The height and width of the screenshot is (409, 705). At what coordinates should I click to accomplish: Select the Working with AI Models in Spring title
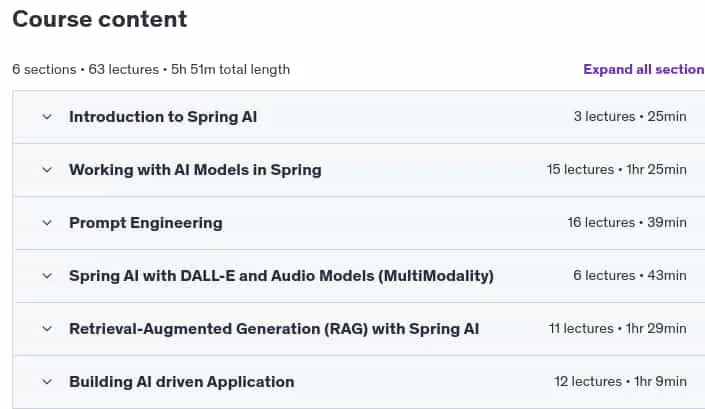pos(195,170)
